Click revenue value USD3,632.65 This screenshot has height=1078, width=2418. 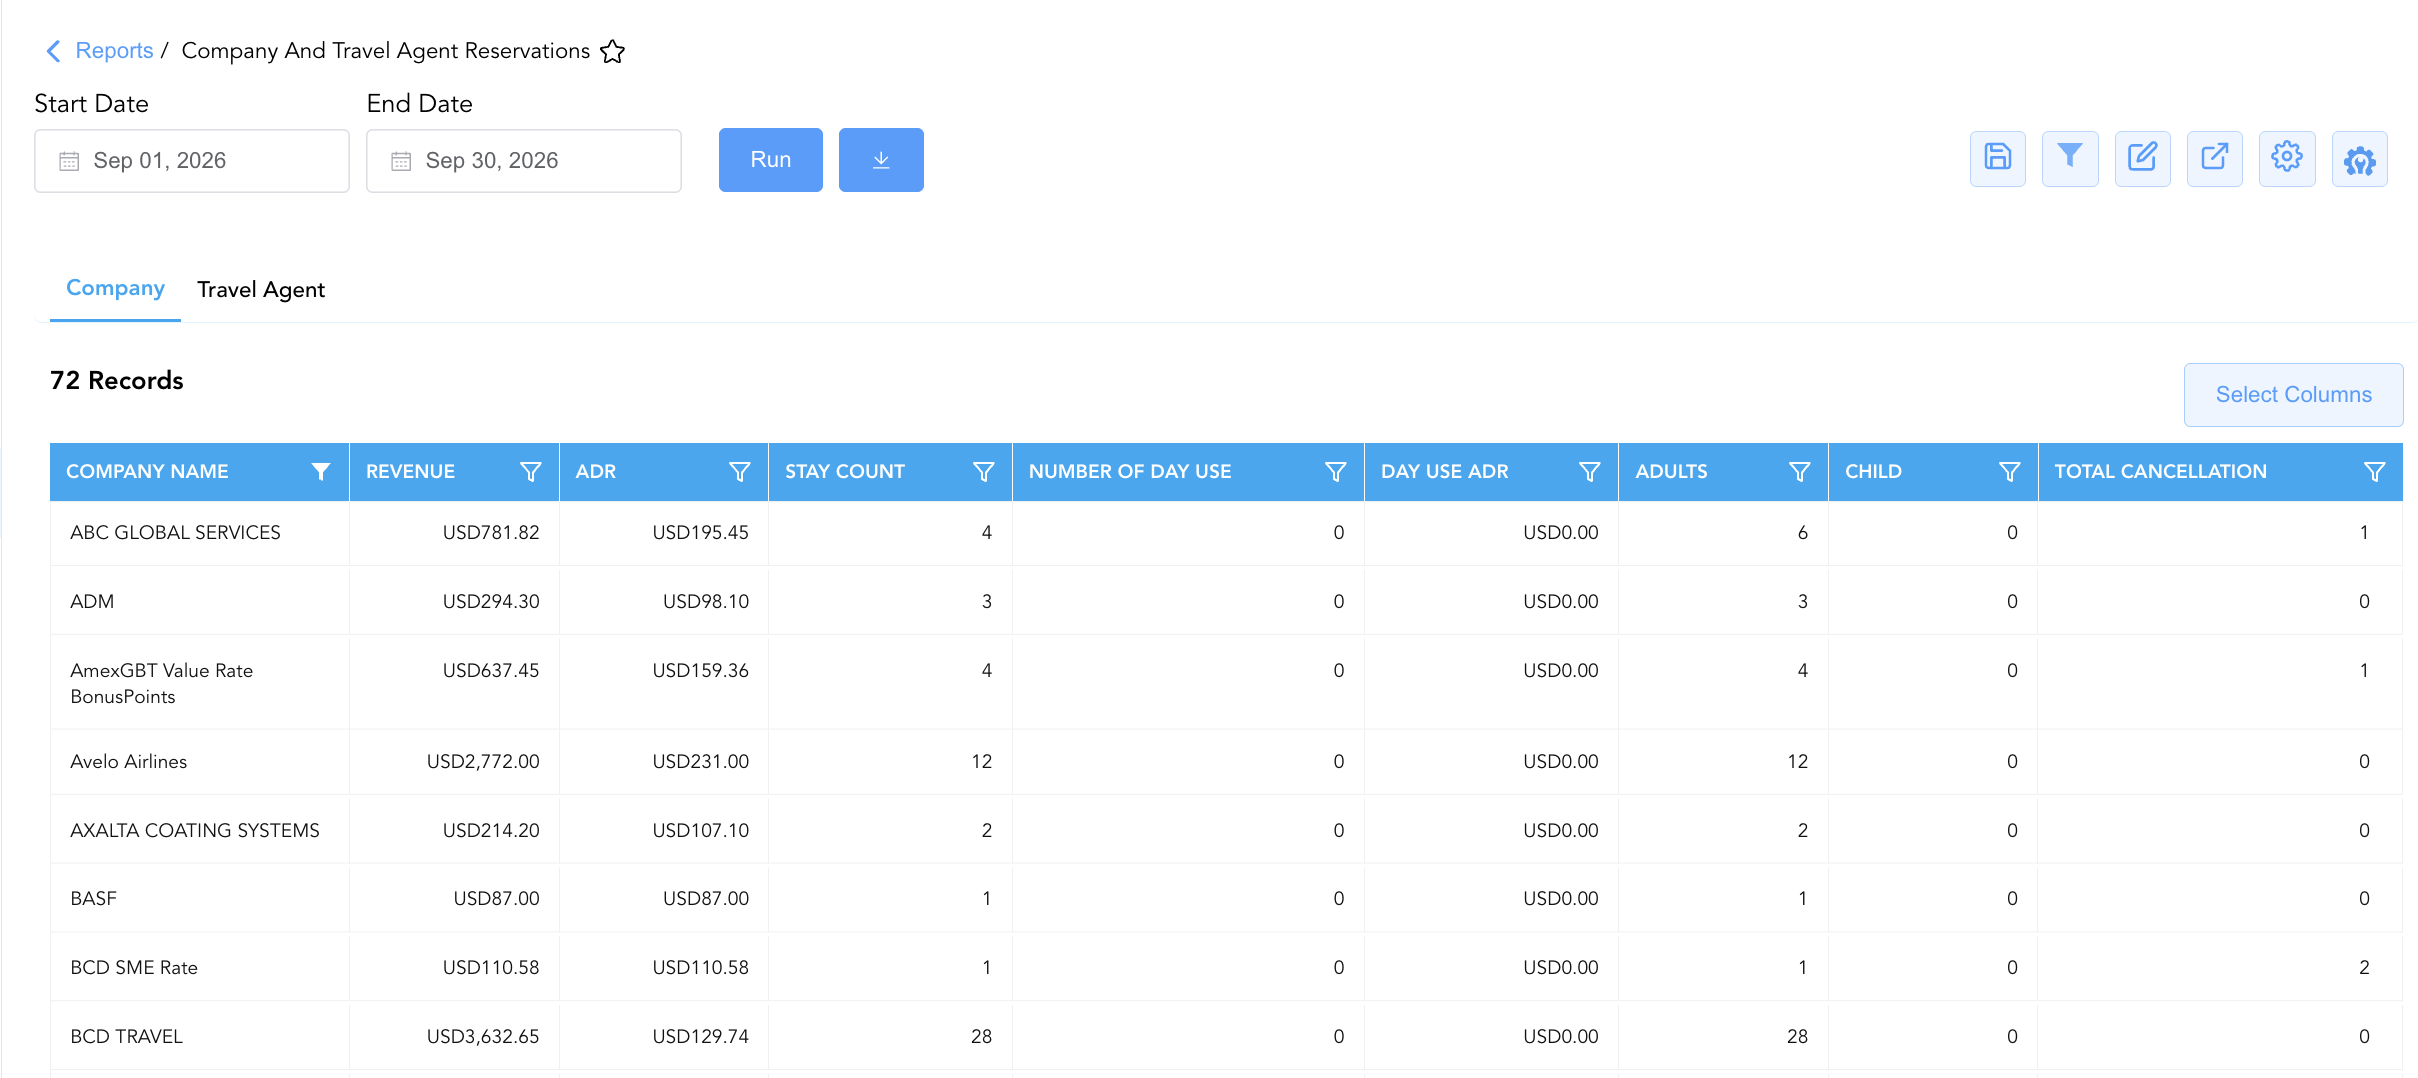pyautogui.click(x=483, y=1037)
